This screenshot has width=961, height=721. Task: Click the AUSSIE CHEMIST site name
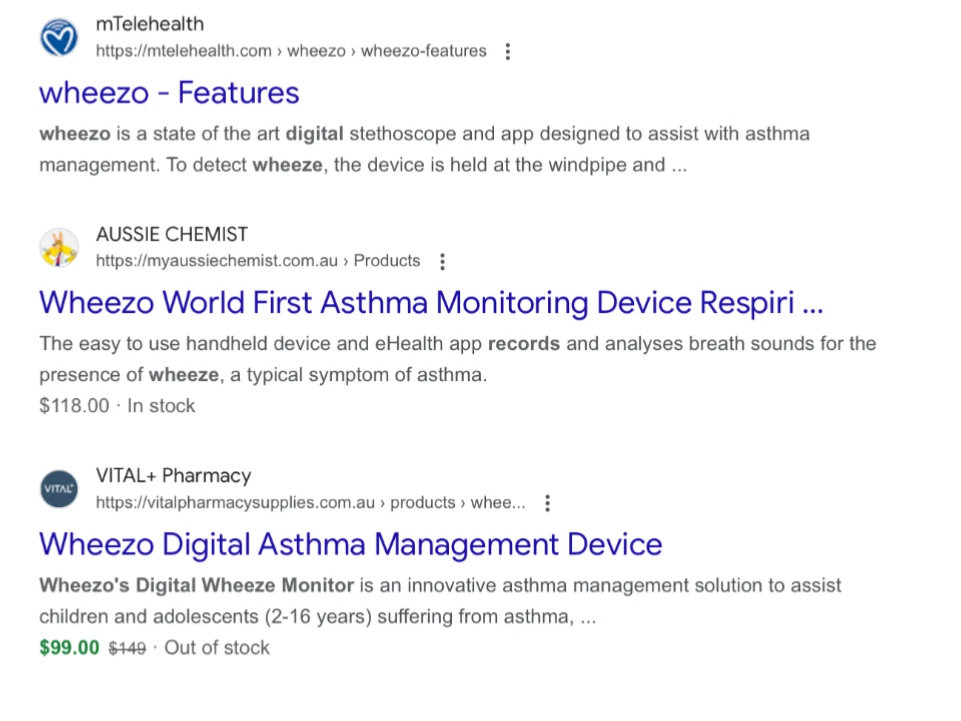pyautogui.click(x=172, y=234)
